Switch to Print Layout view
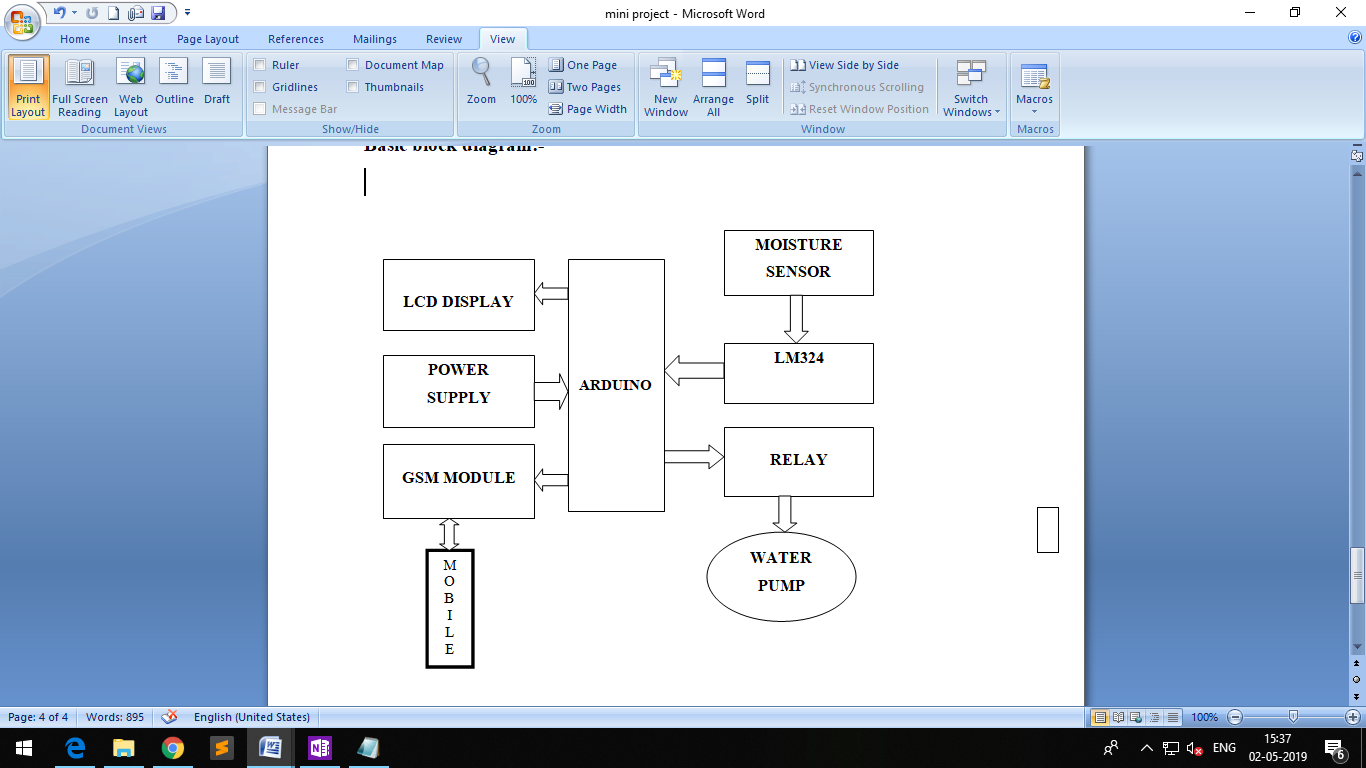 tap(28, 88)
